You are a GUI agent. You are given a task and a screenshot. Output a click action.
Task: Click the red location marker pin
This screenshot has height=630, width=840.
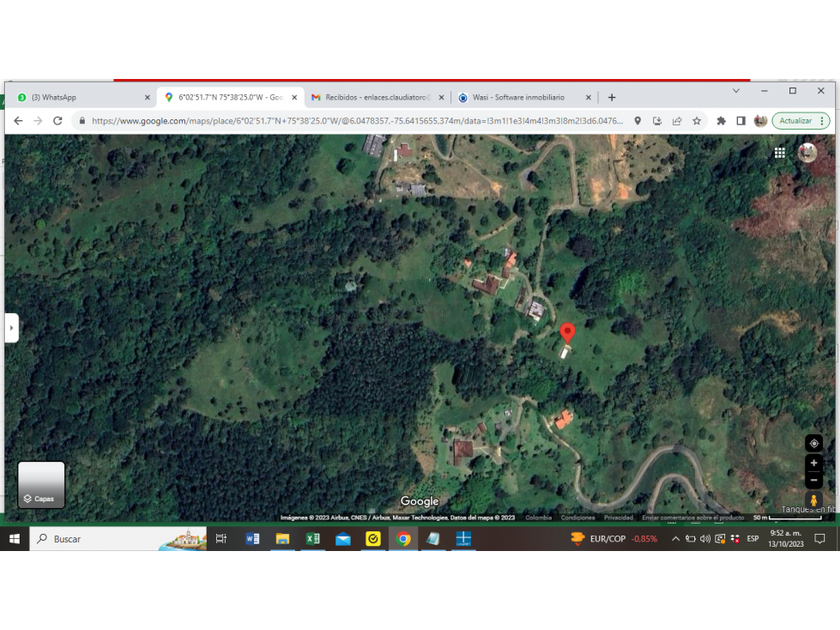pyautogui.click(x=567, y=333)
